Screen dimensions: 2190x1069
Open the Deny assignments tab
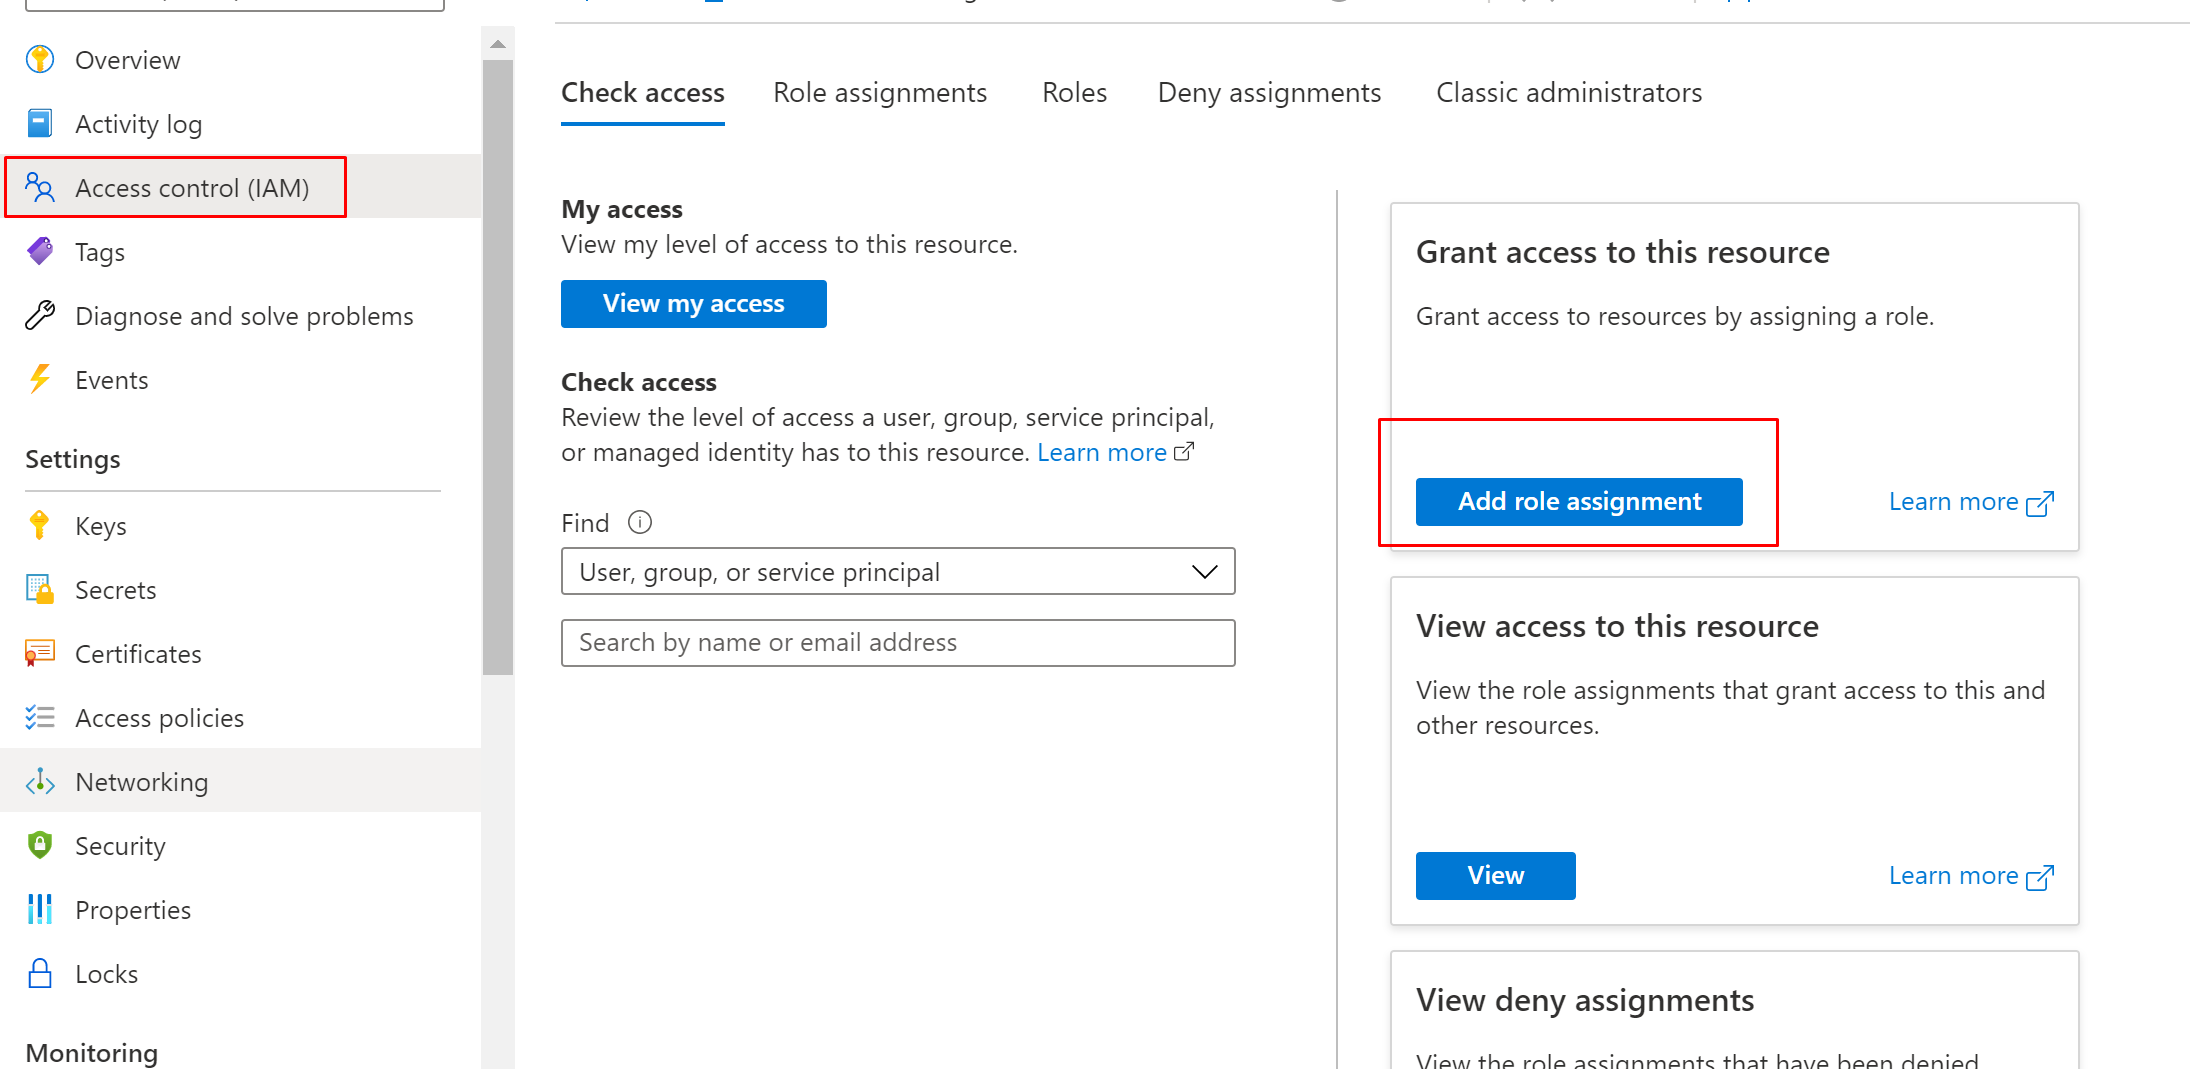[1268, 93]
